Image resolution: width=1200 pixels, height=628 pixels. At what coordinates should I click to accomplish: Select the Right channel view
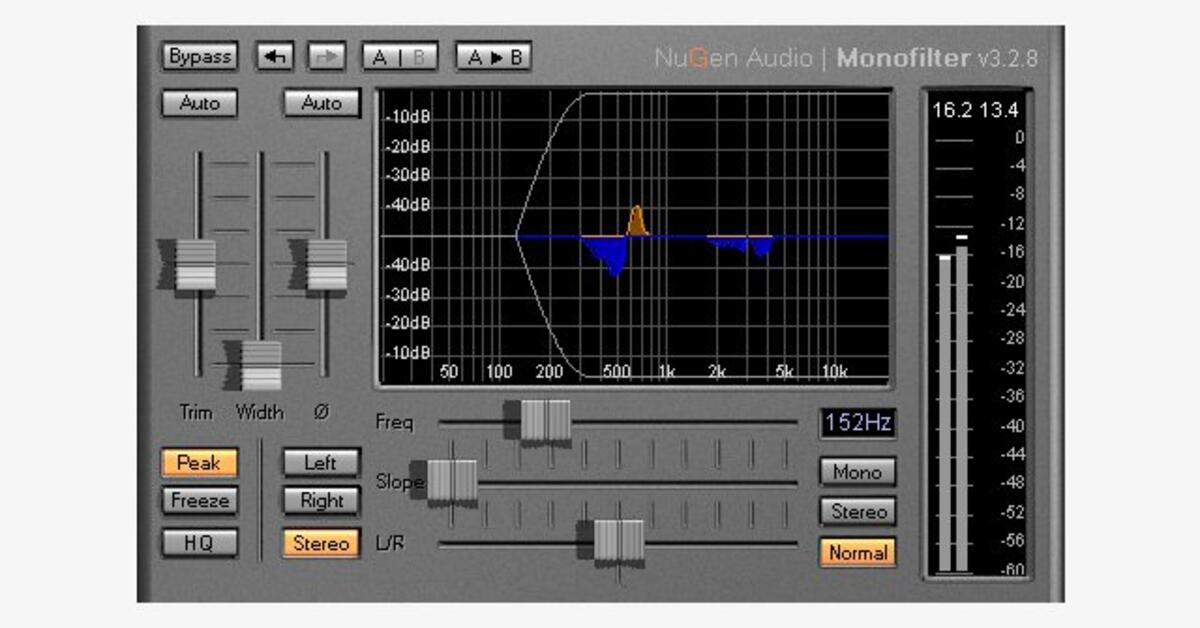[x=321, y=501]
